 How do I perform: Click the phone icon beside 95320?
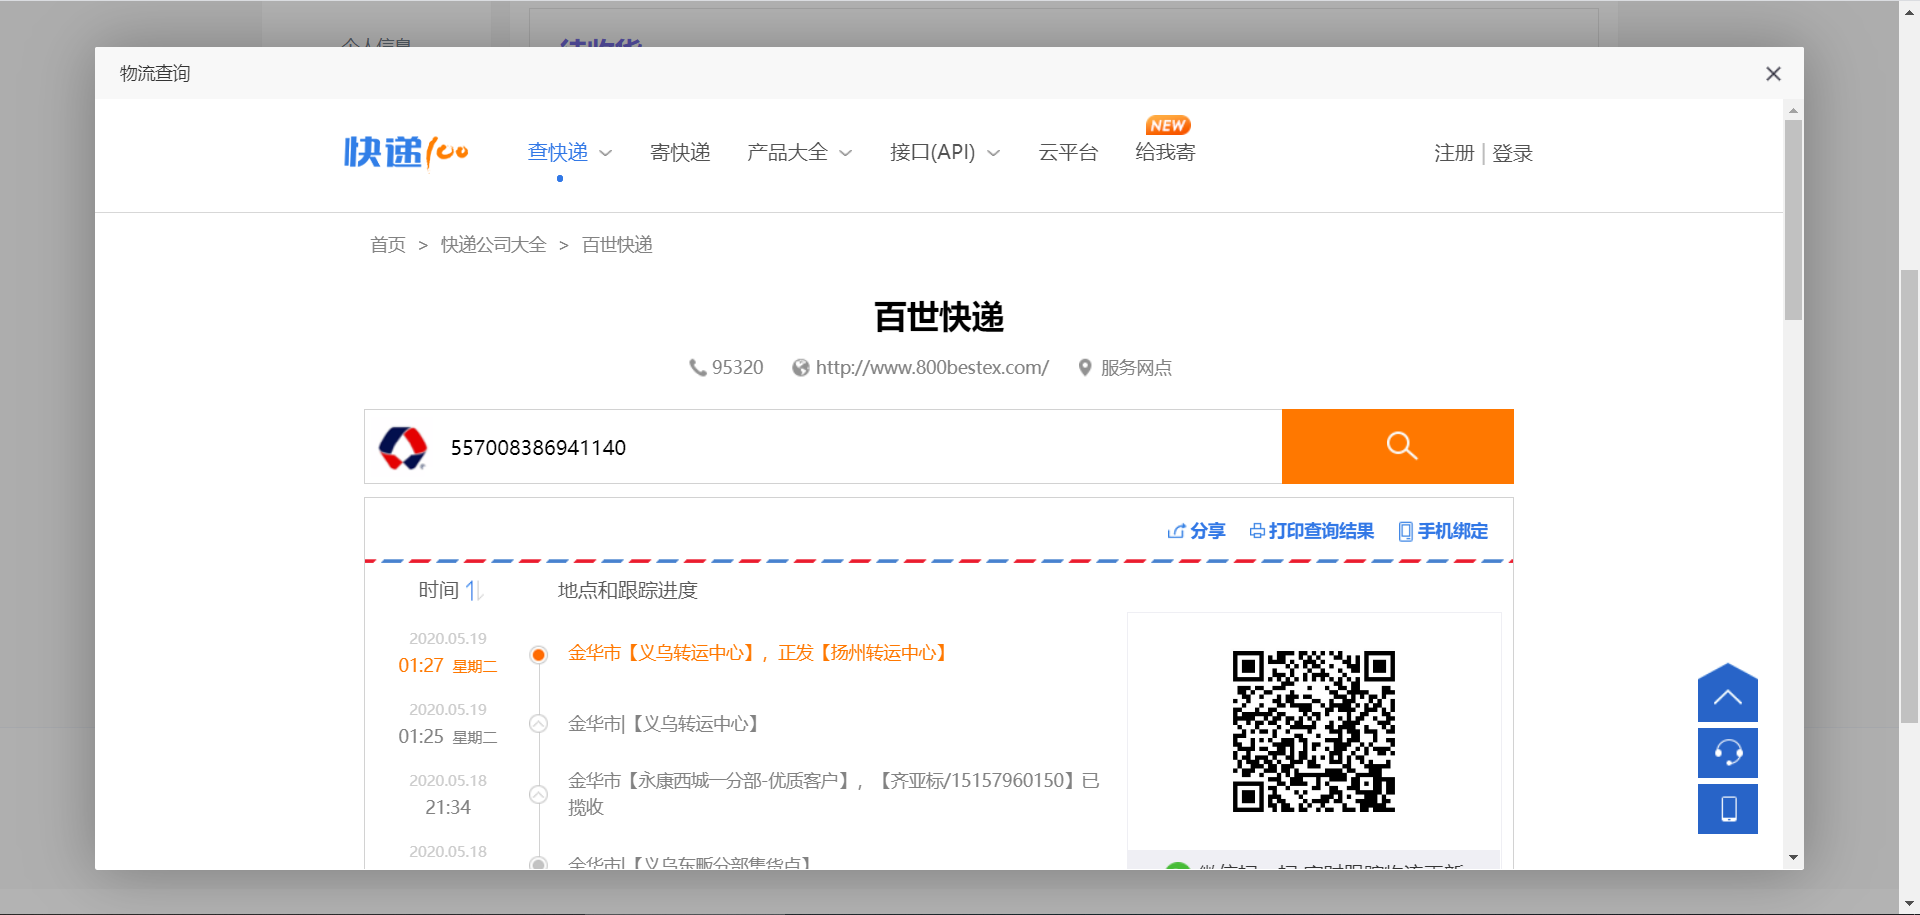point(697,368)
